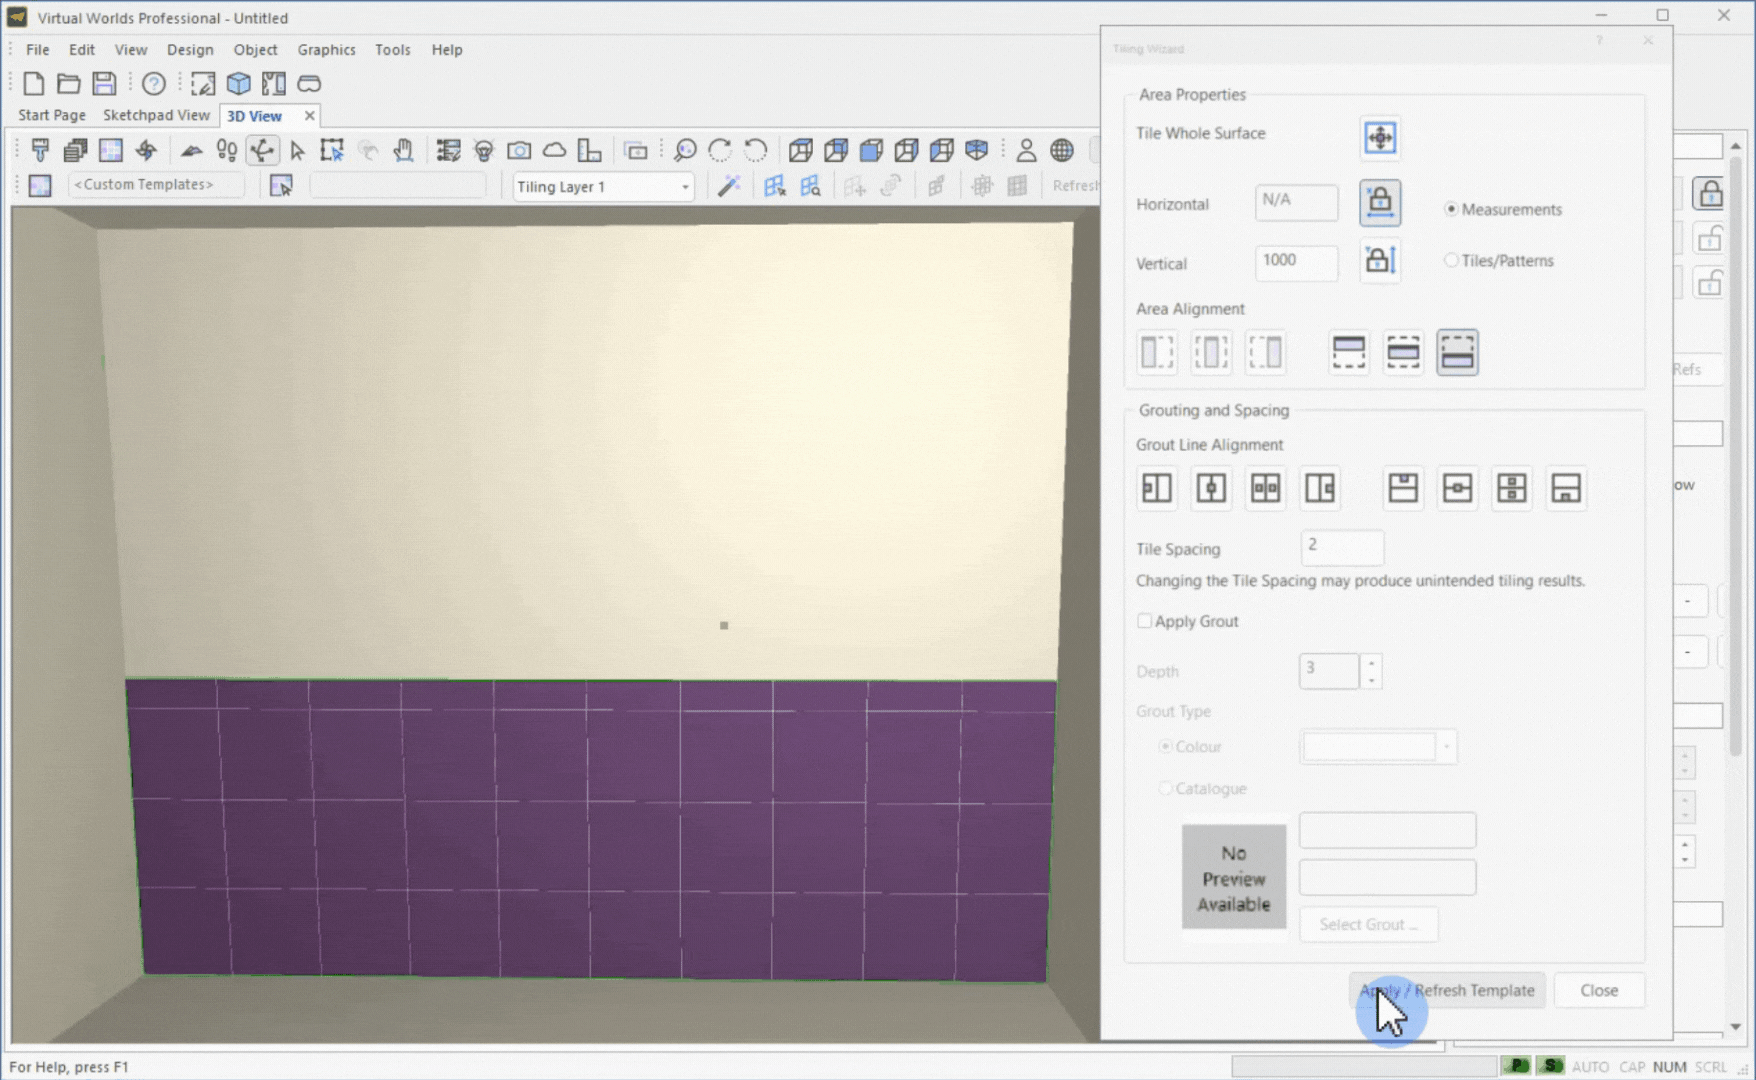Switch to the Start Page tab
The width and height of the screenshot is (1756, 1080).
click(52, 115)
